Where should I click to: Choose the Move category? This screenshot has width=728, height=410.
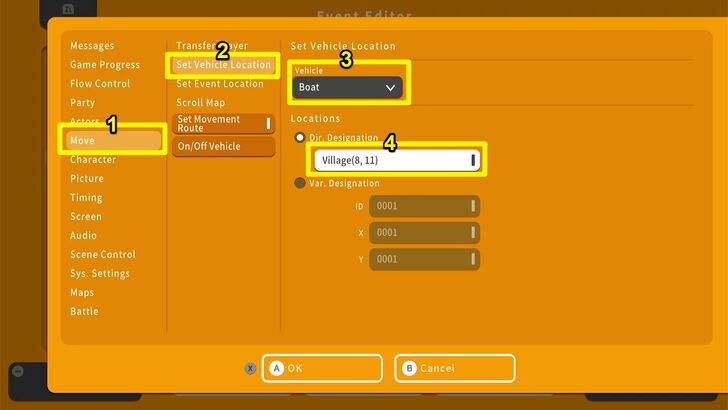tap(114, 140)
